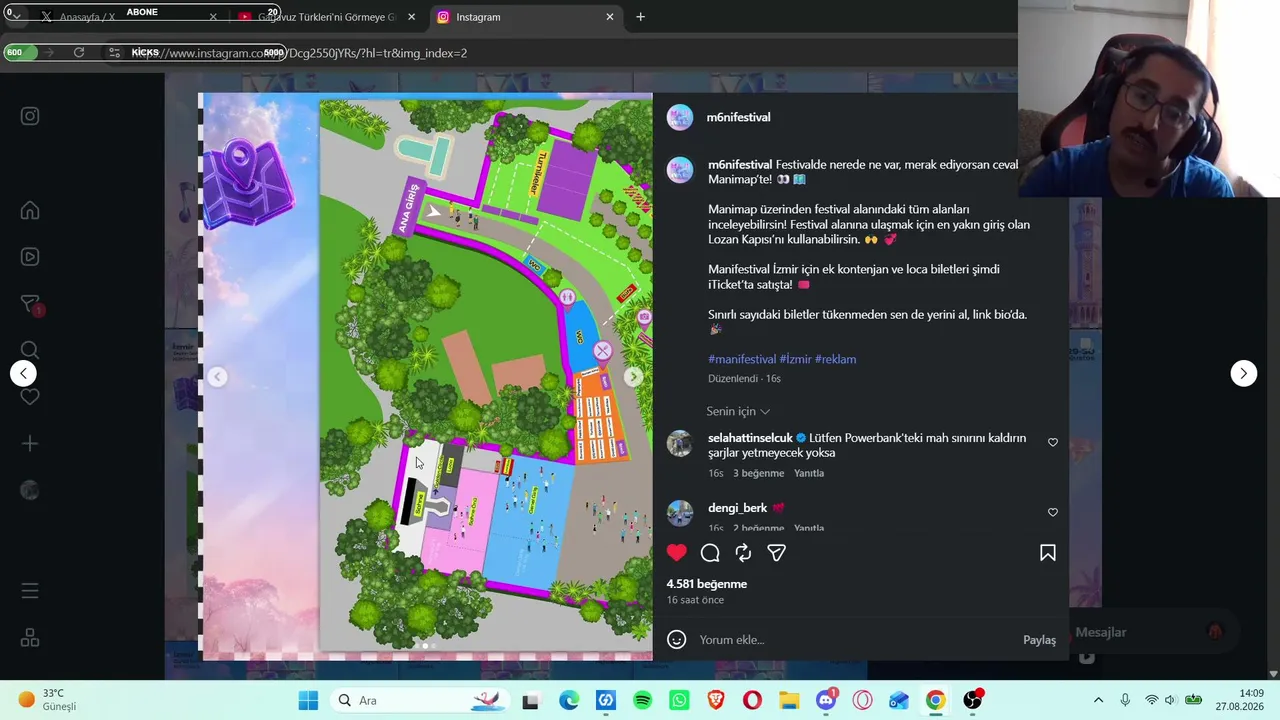The height and width of the screenshot is (720, 1280).
Task: Open emoji picker in comment box
Action: [x=677, y=640]
